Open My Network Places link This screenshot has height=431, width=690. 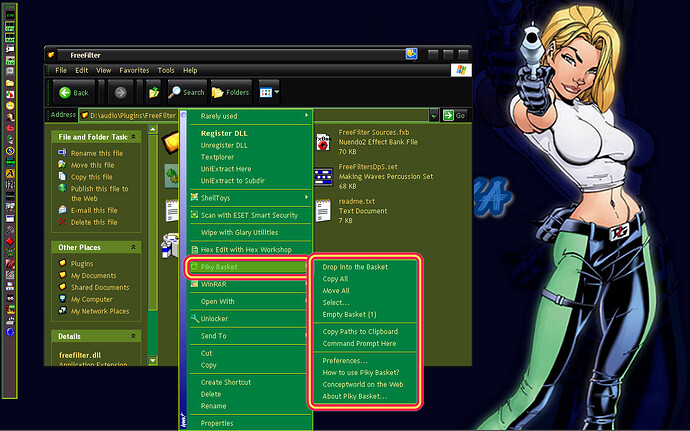tap(99, 311)
